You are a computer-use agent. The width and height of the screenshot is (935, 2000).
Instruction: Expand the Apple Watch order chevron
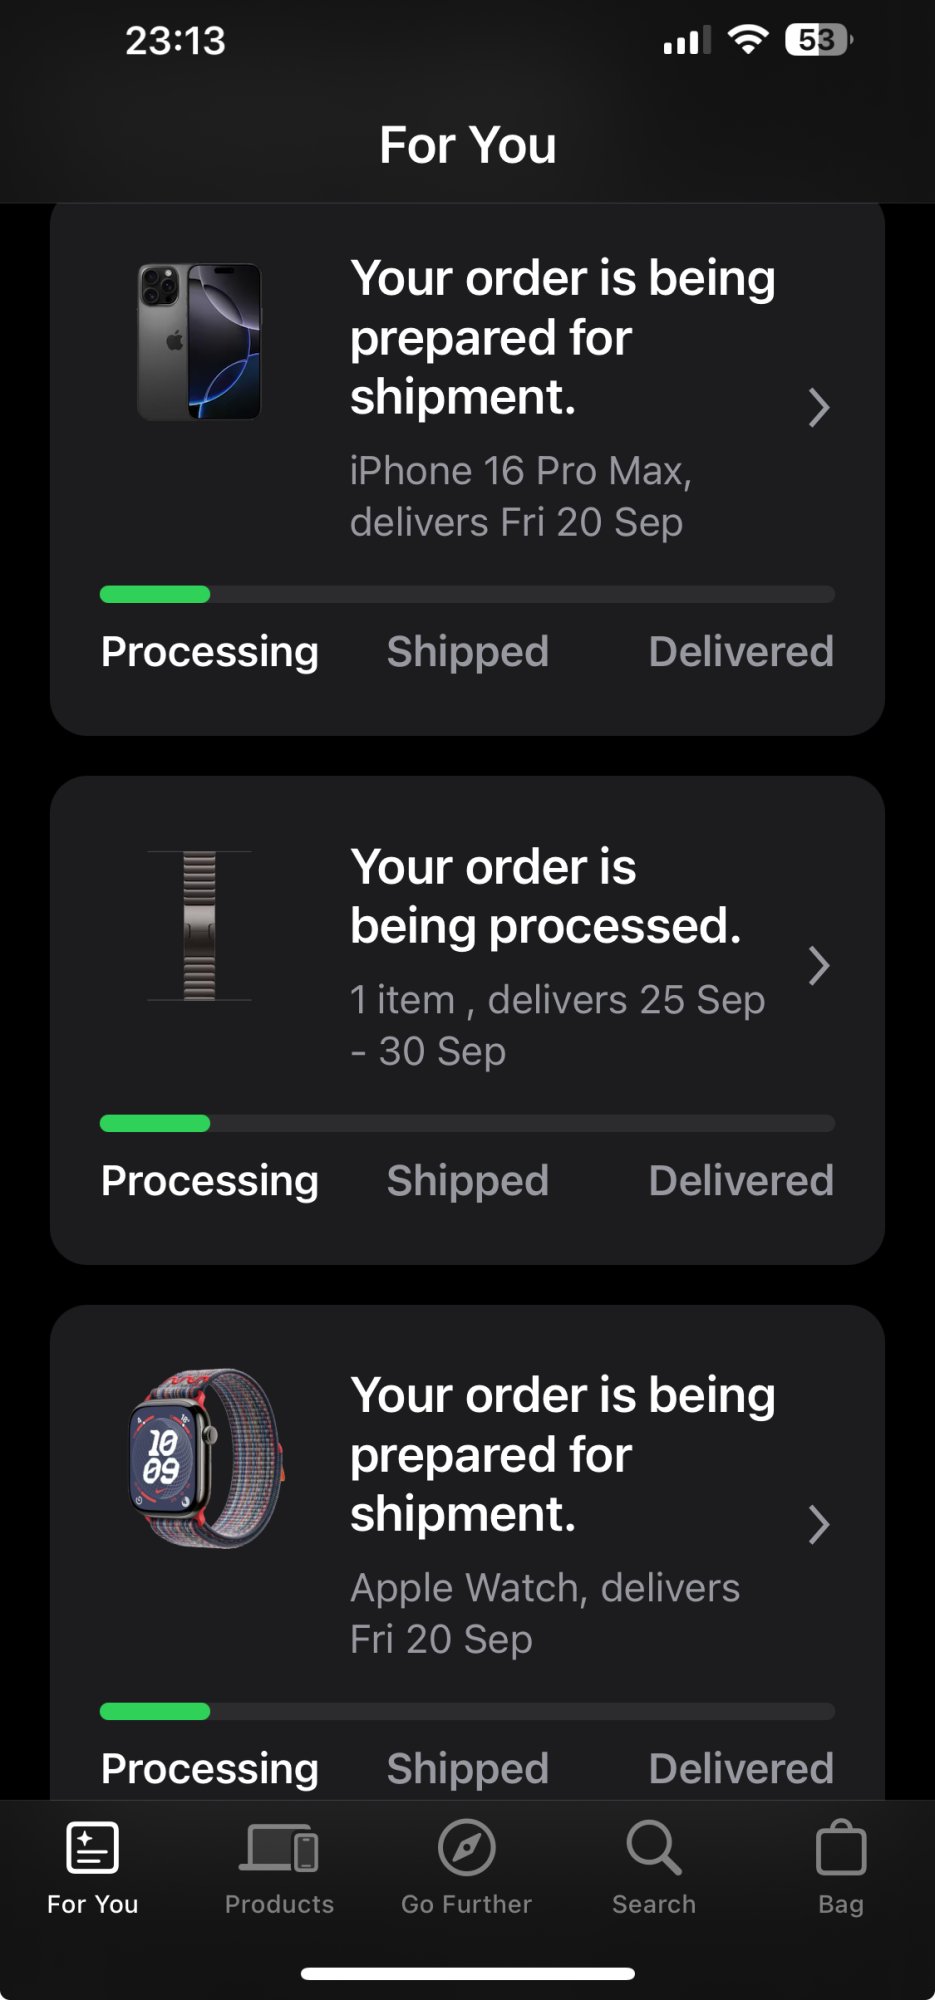818,1524
